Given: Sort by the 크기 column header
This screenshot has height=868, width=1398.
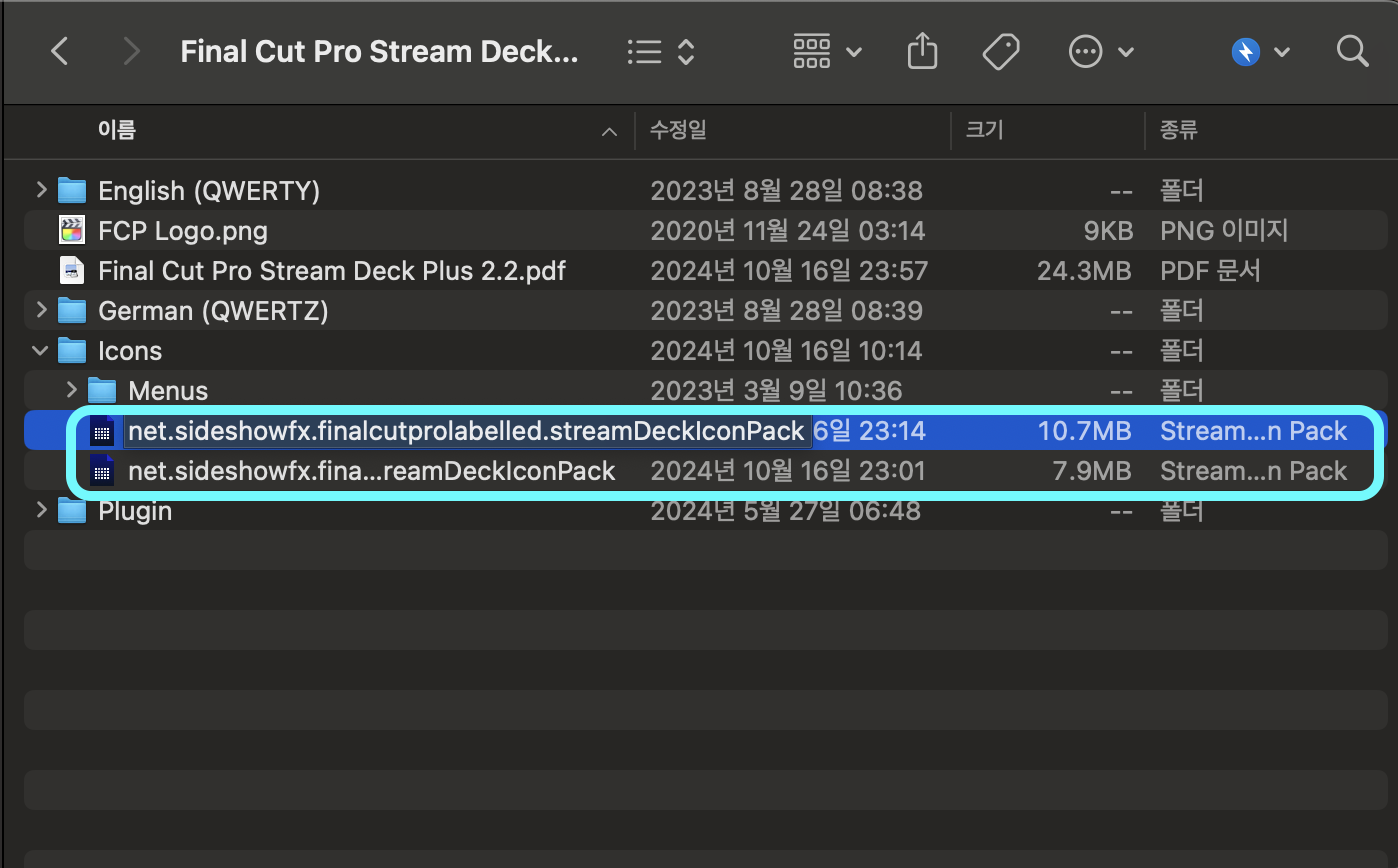Looking at the screenshot, I should point(984,130).
